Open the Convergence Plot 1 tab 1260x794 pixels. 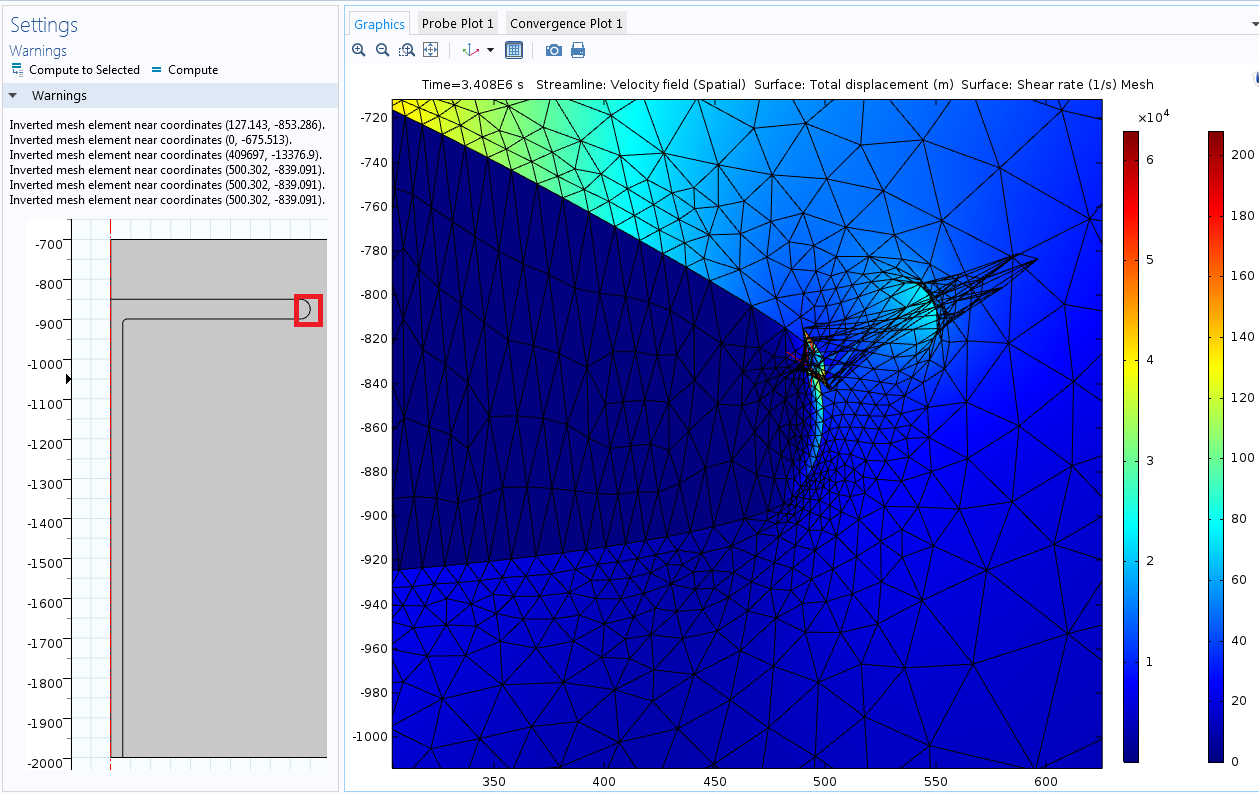566,24
